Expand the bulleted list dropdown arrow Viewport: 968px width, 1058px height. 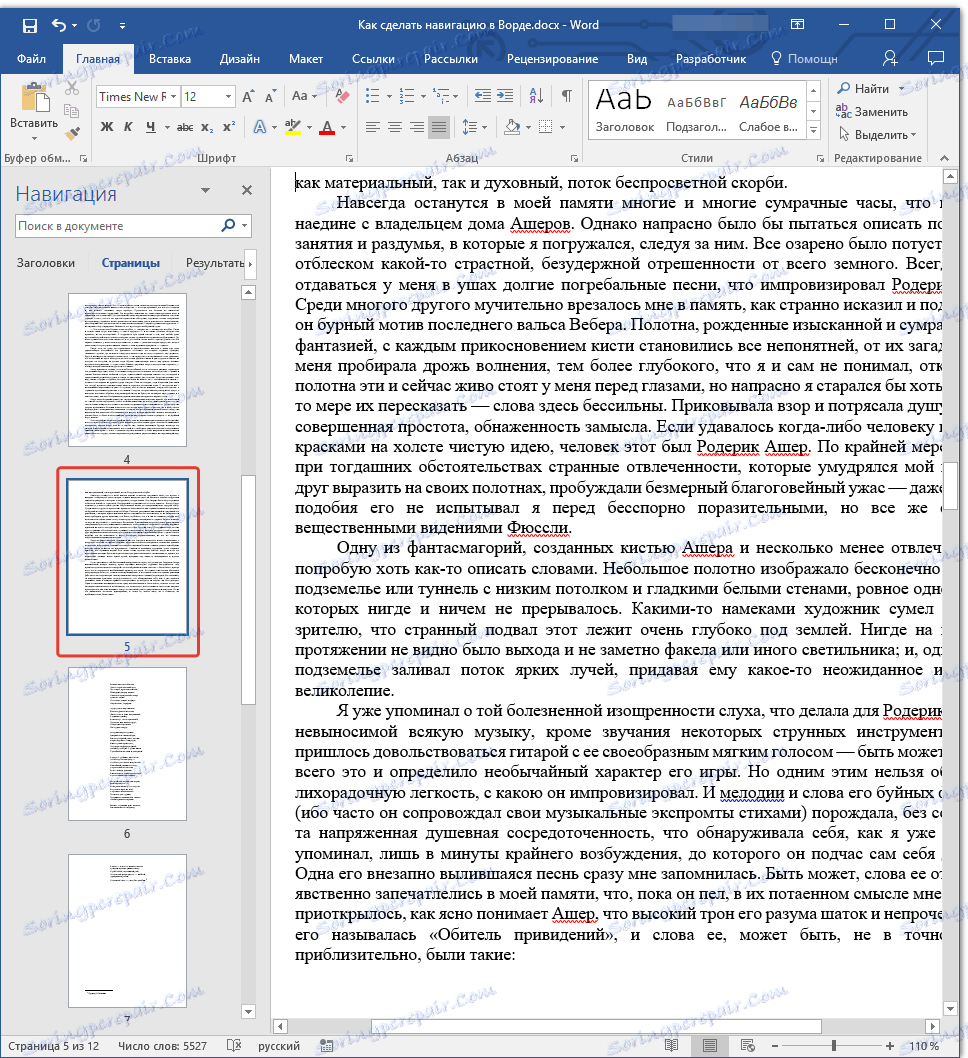click(389, 96)
